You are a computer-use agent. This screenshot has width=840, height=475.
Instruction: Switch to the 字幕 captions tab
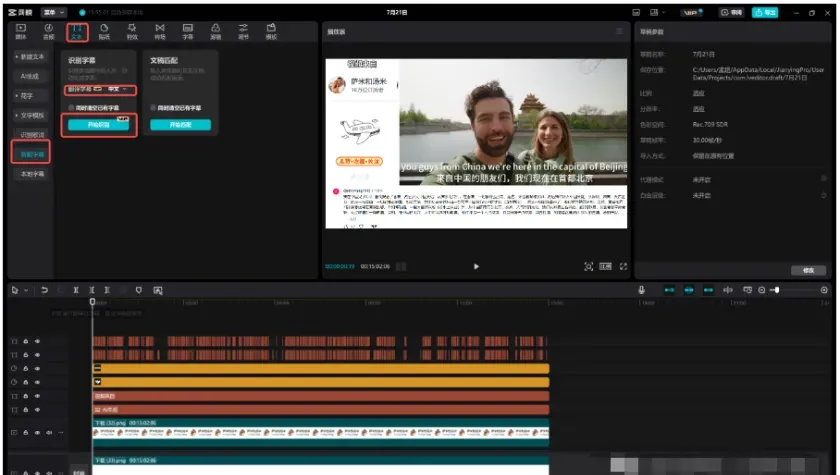pos(188,32)
